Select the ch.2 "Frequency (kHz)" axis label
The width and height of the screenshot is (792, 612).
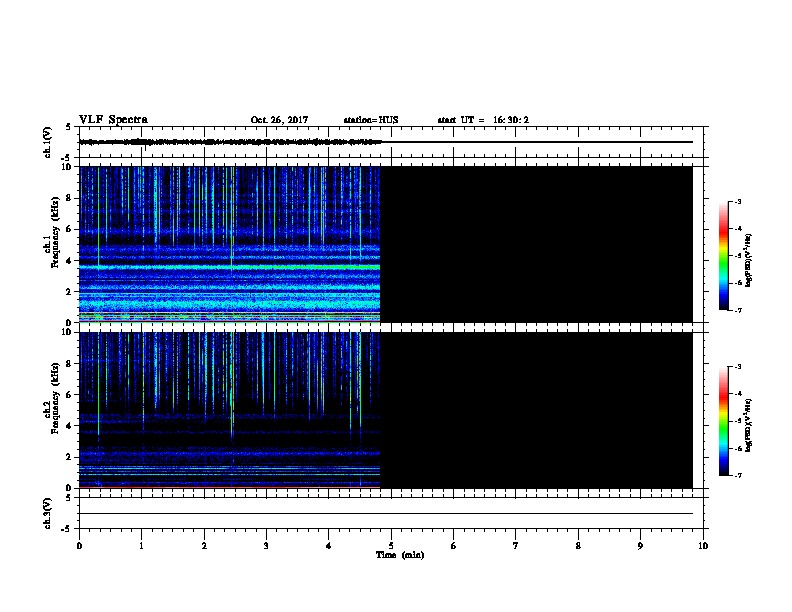pyautogui.click(x=55, y=398)
